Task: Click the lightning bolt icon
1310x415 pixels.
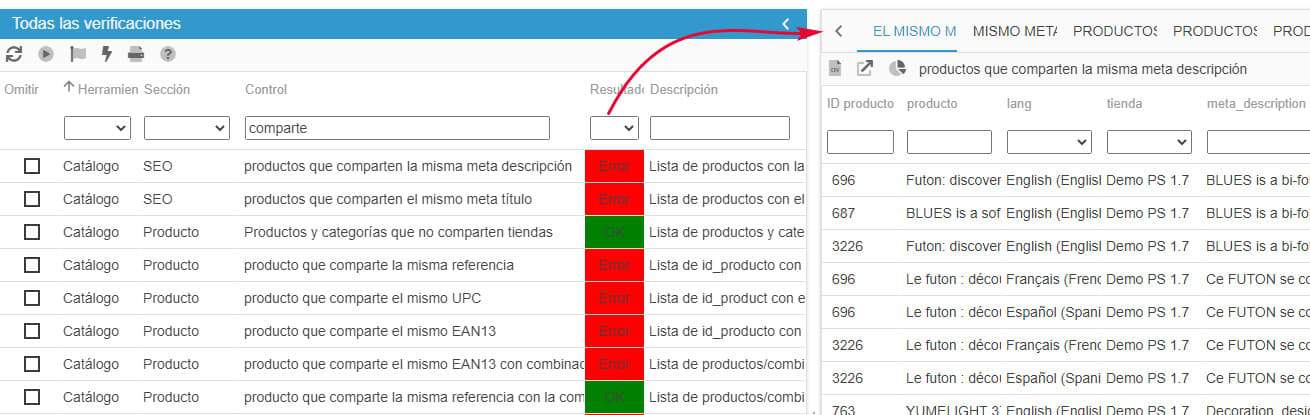Action: 107,54
